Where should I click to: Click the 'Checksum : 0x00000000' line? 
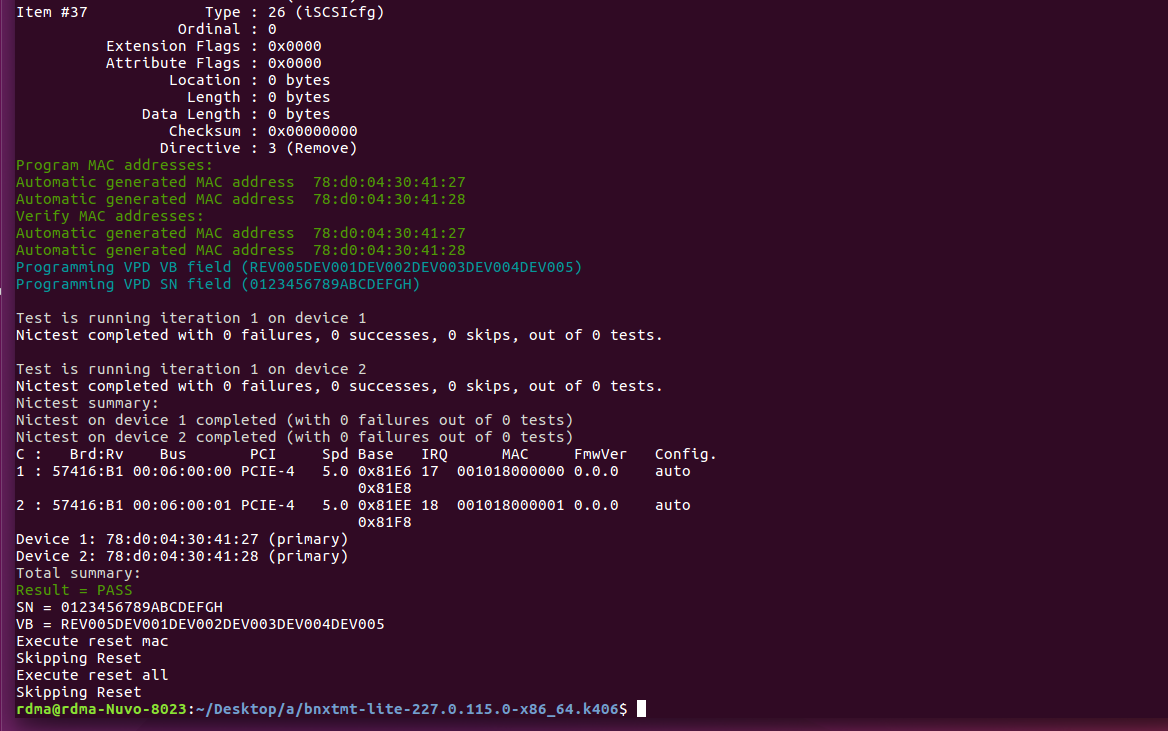(262, 131)
